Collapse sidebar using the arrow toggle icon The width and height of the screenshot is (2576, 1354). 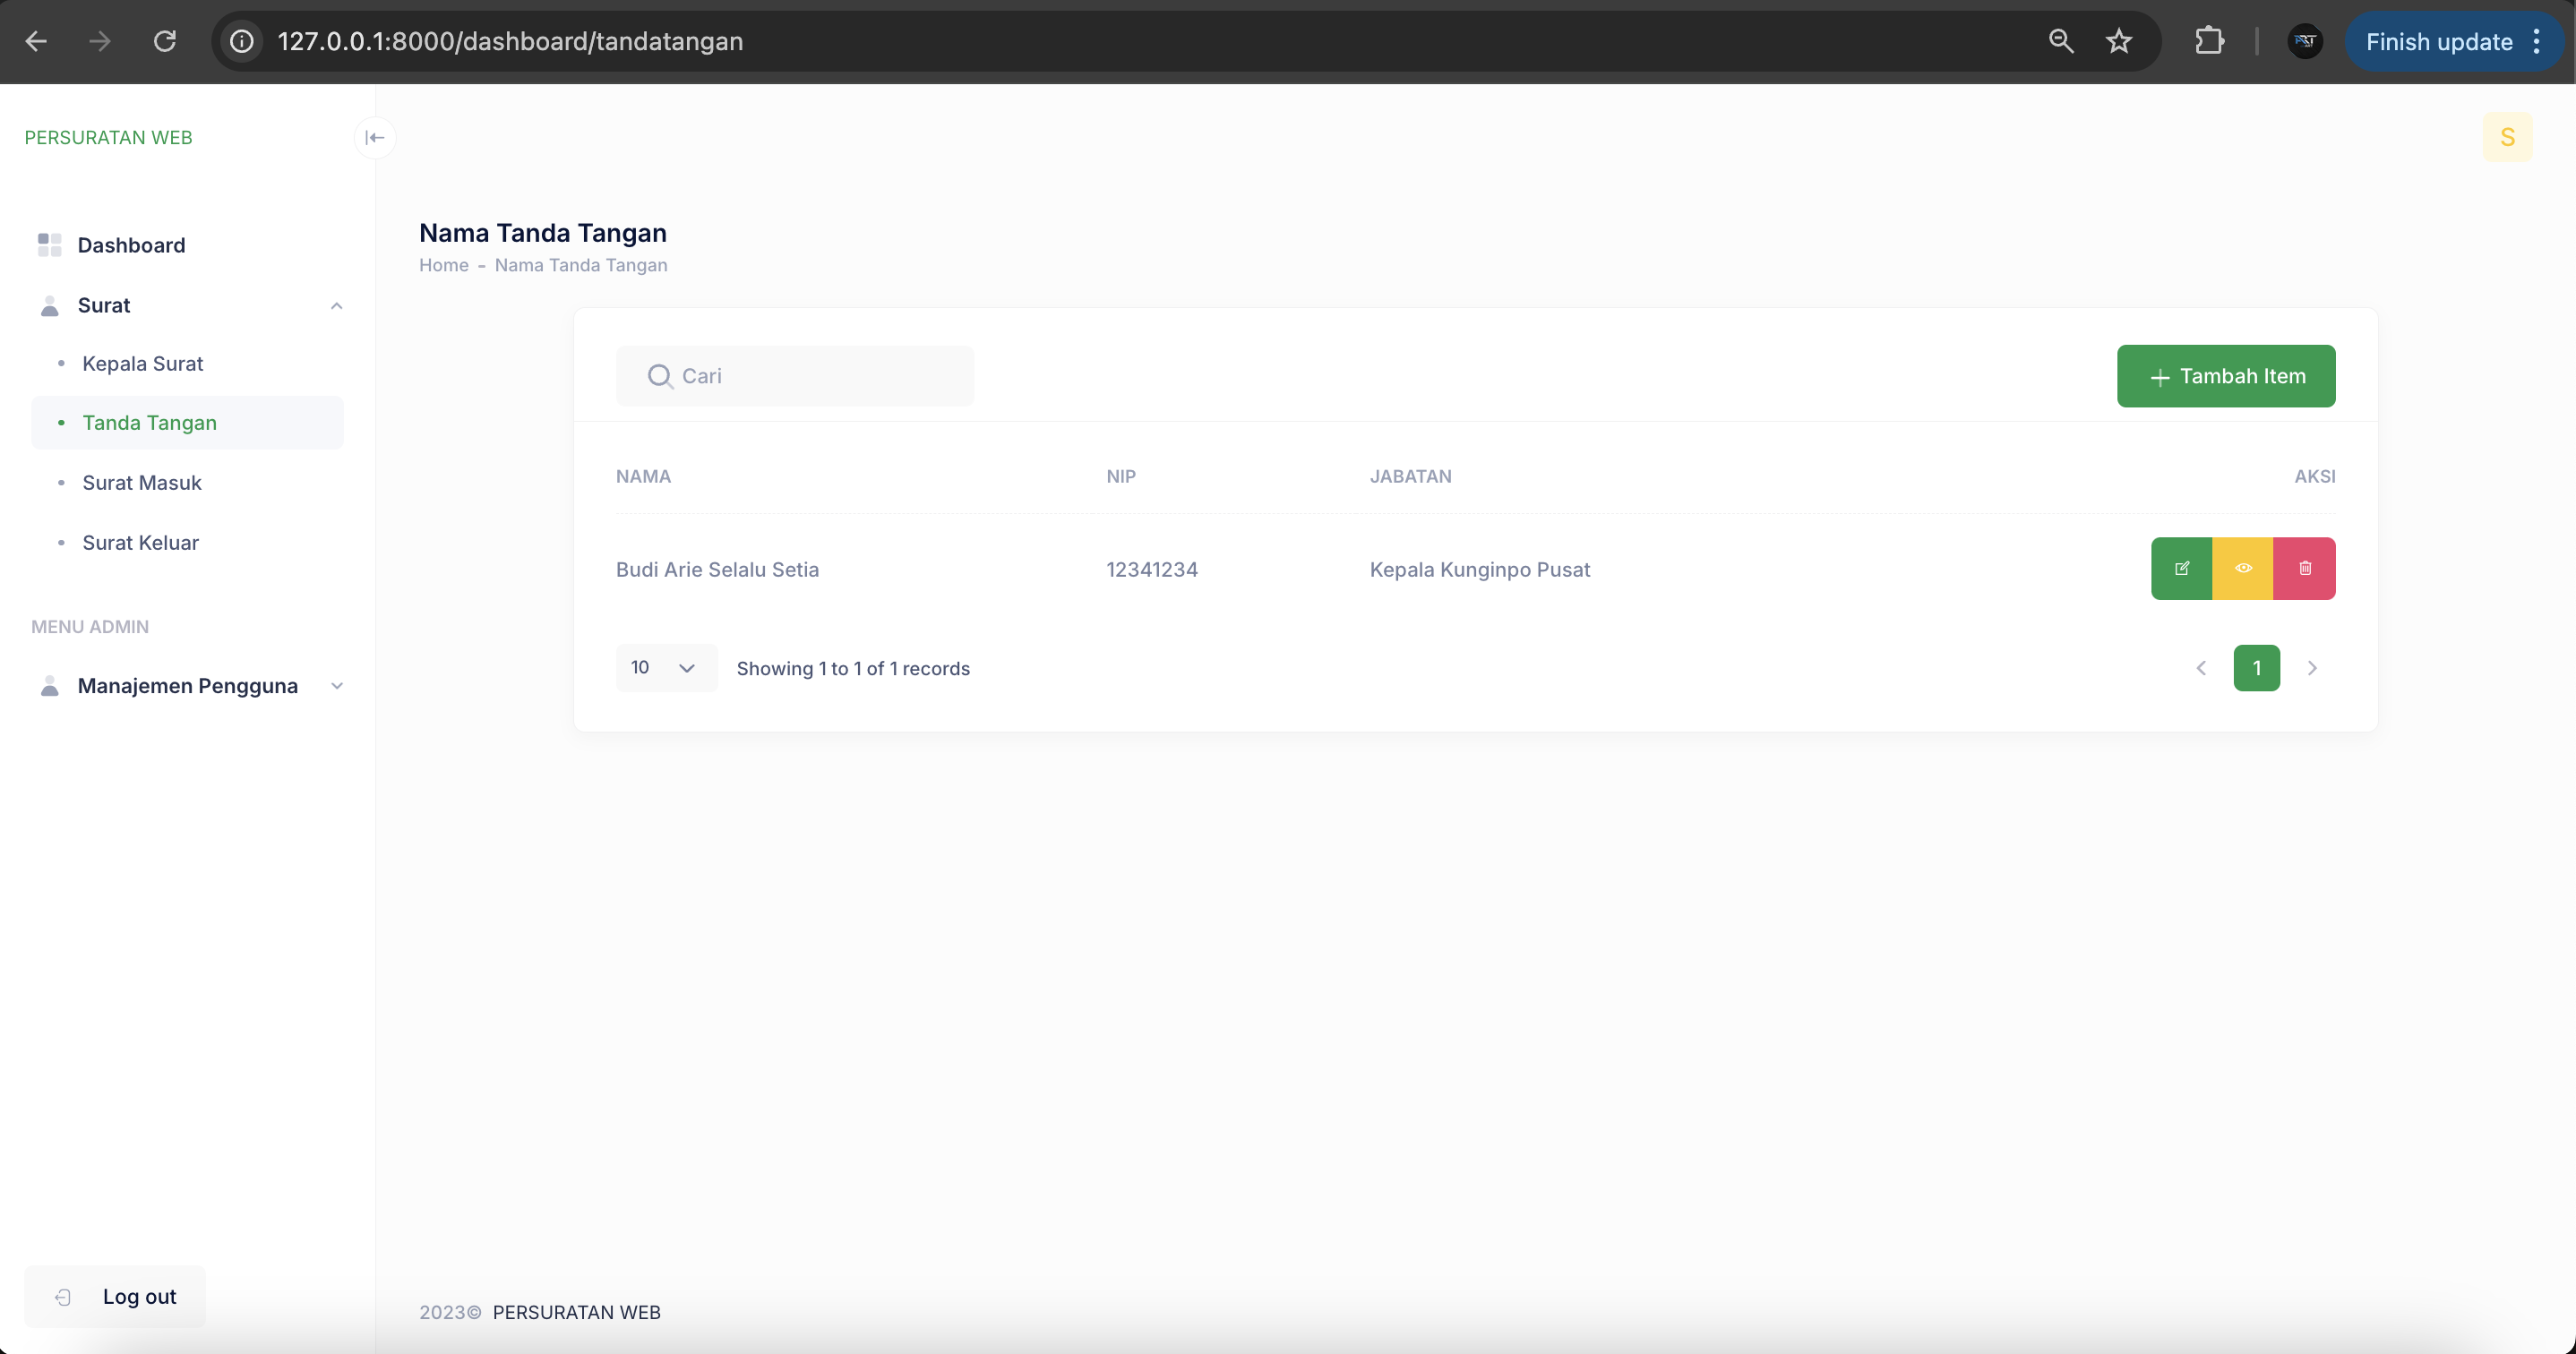click(x=375, y=137)
